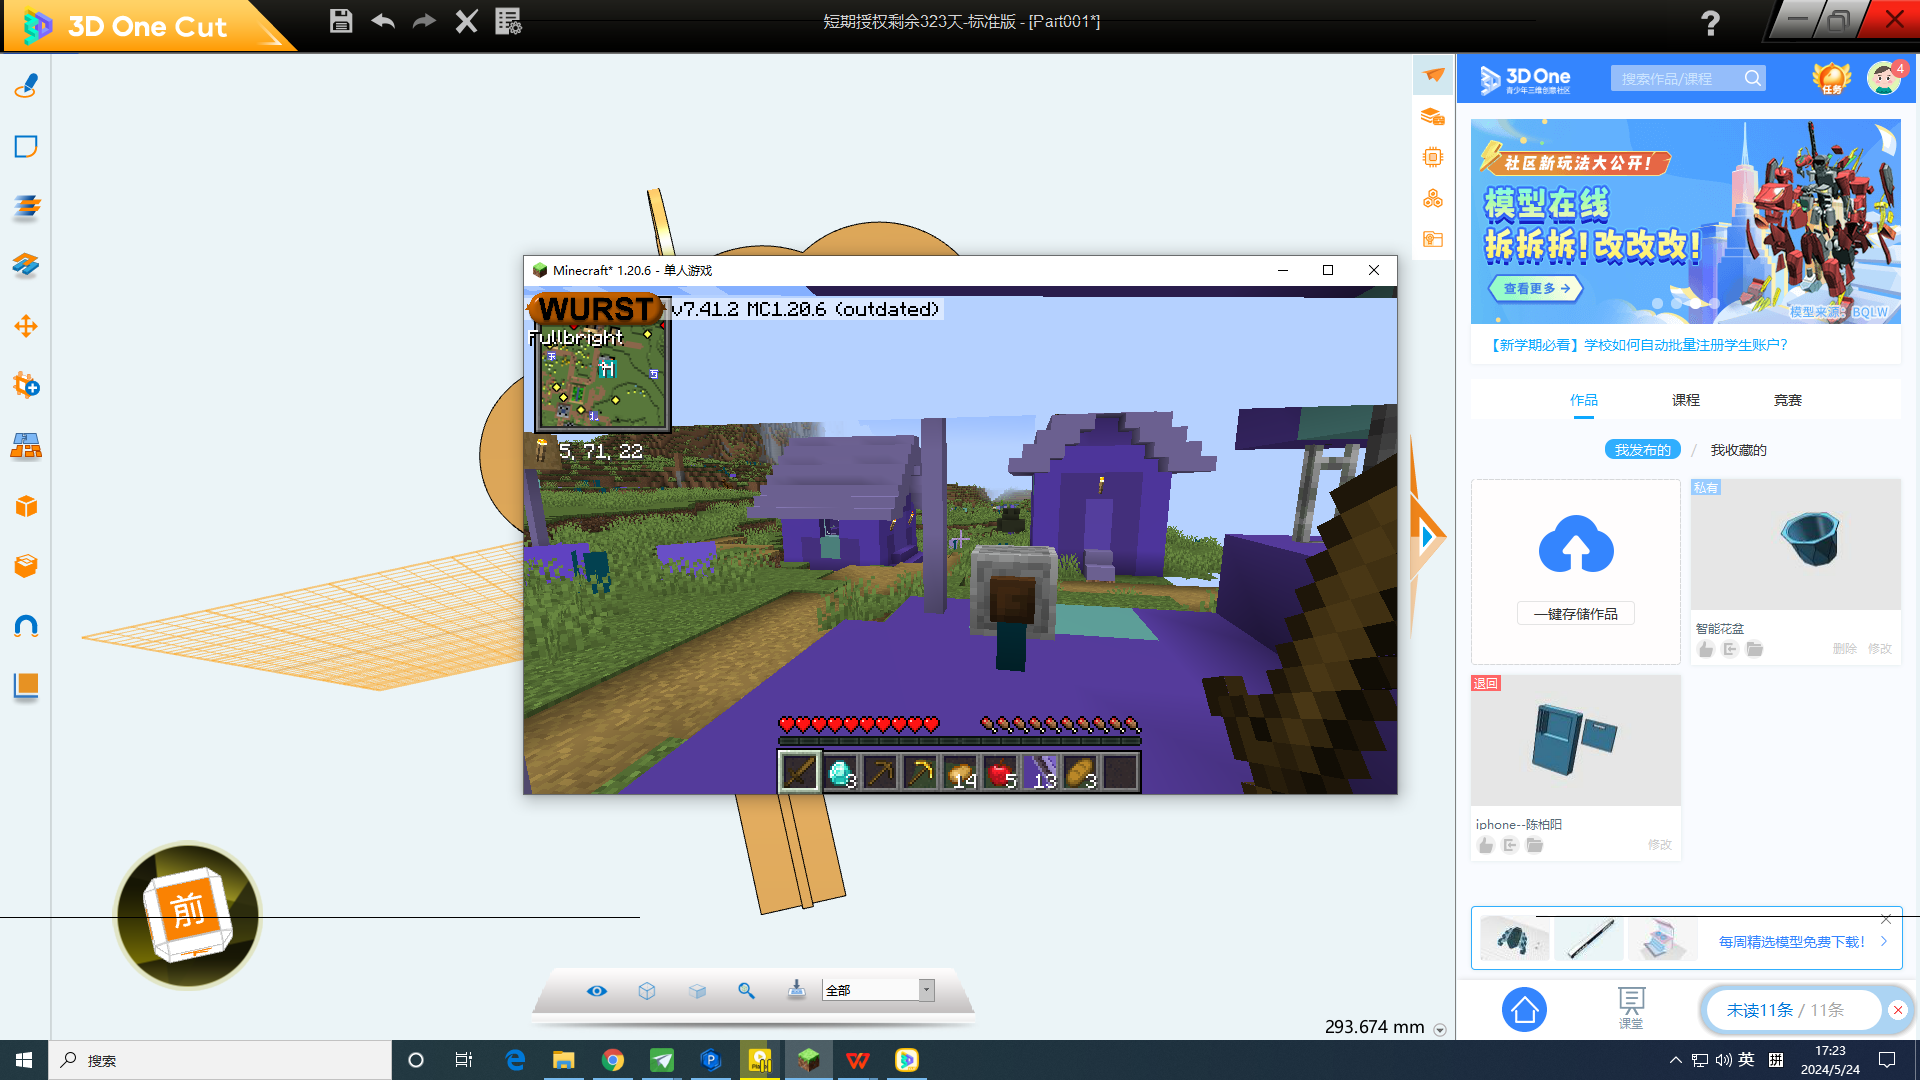Expand the unit dropdown next to 293.674 mm

tap(1440, 1029)
